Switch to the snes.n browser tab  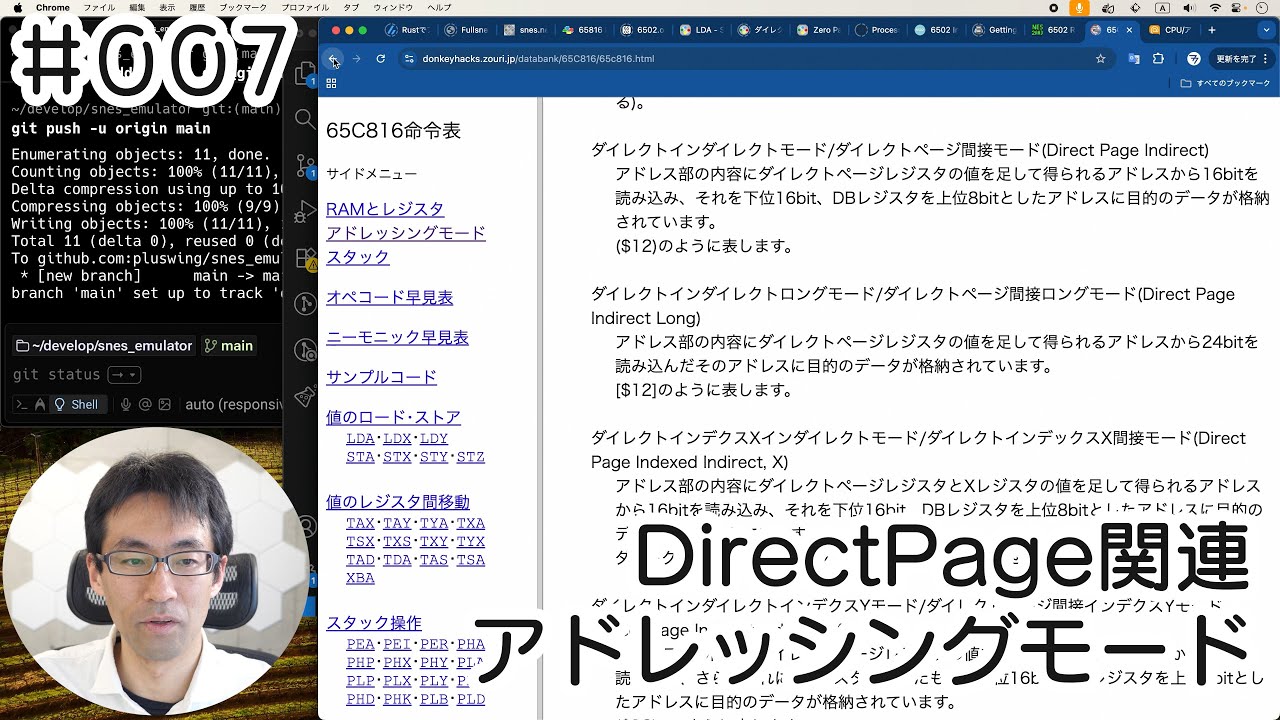point(526,30)
